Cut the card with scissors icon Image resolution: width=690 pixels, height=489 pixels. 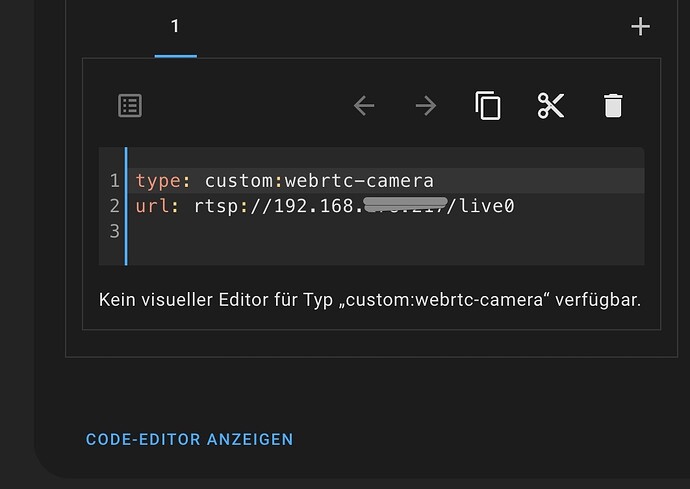(551, 106)
